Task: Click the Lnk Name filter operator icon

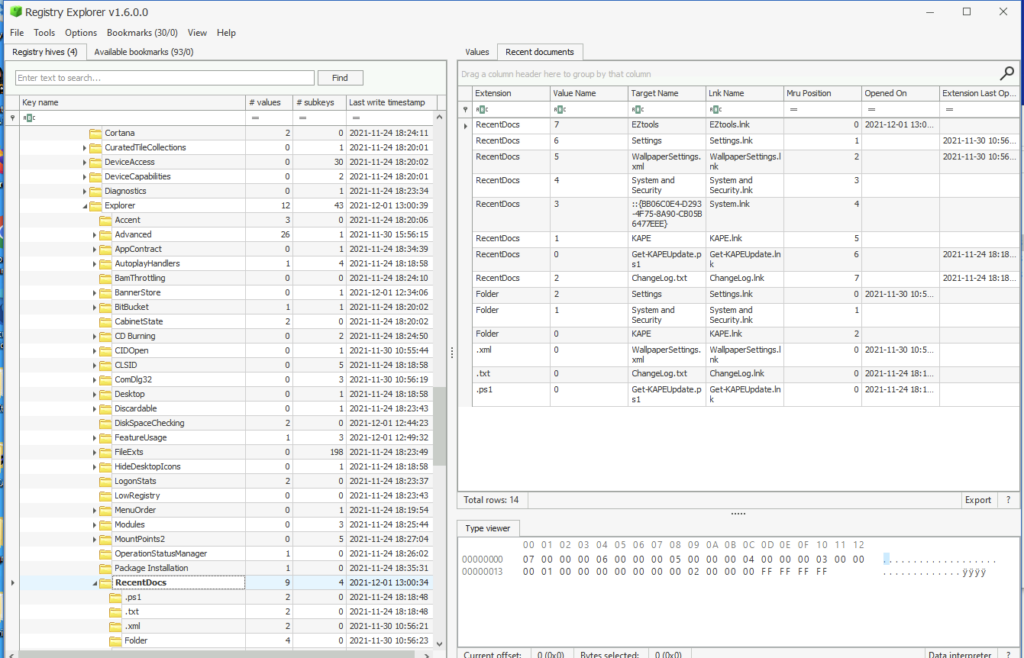Action: (x=716, y=110)
